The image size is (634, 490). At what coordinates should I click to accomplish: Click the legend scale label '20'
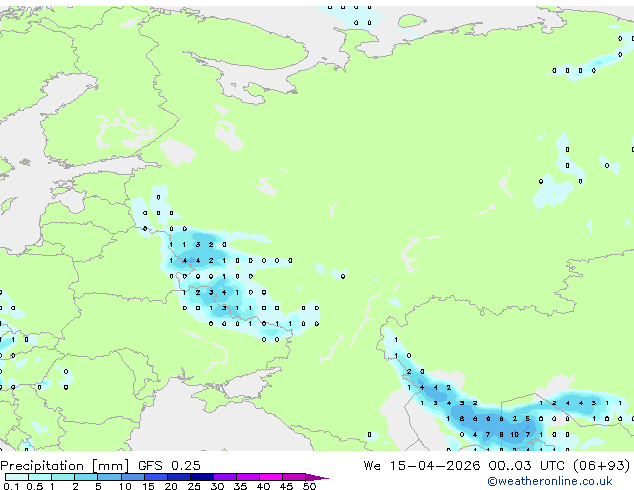171,486
